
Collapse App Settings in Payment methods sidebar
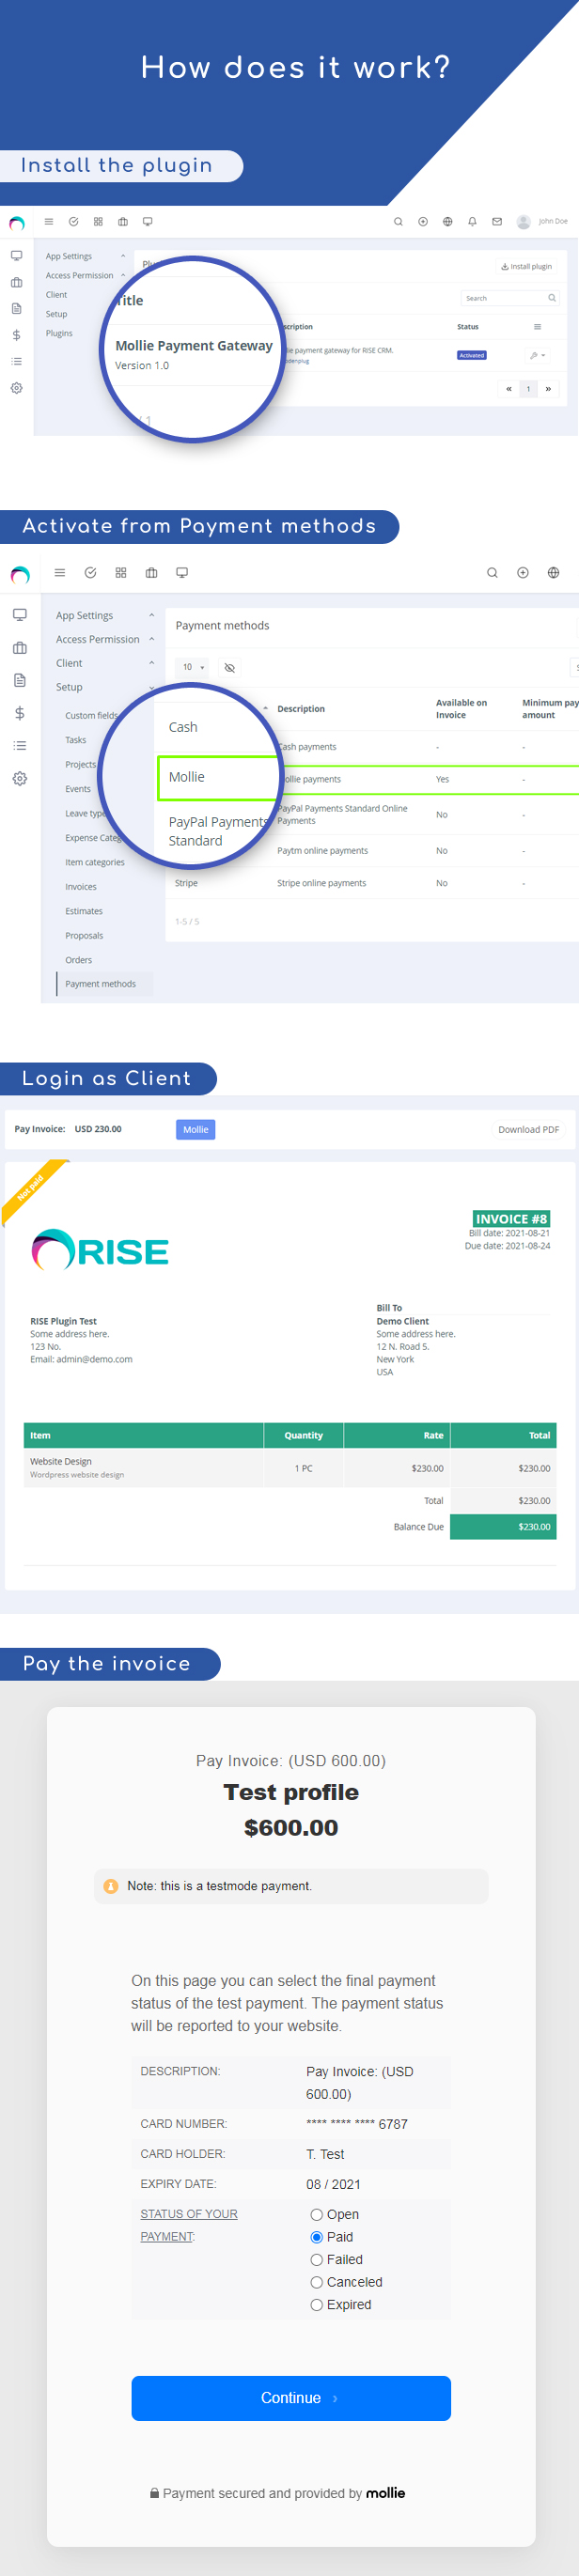pos(151,616)
